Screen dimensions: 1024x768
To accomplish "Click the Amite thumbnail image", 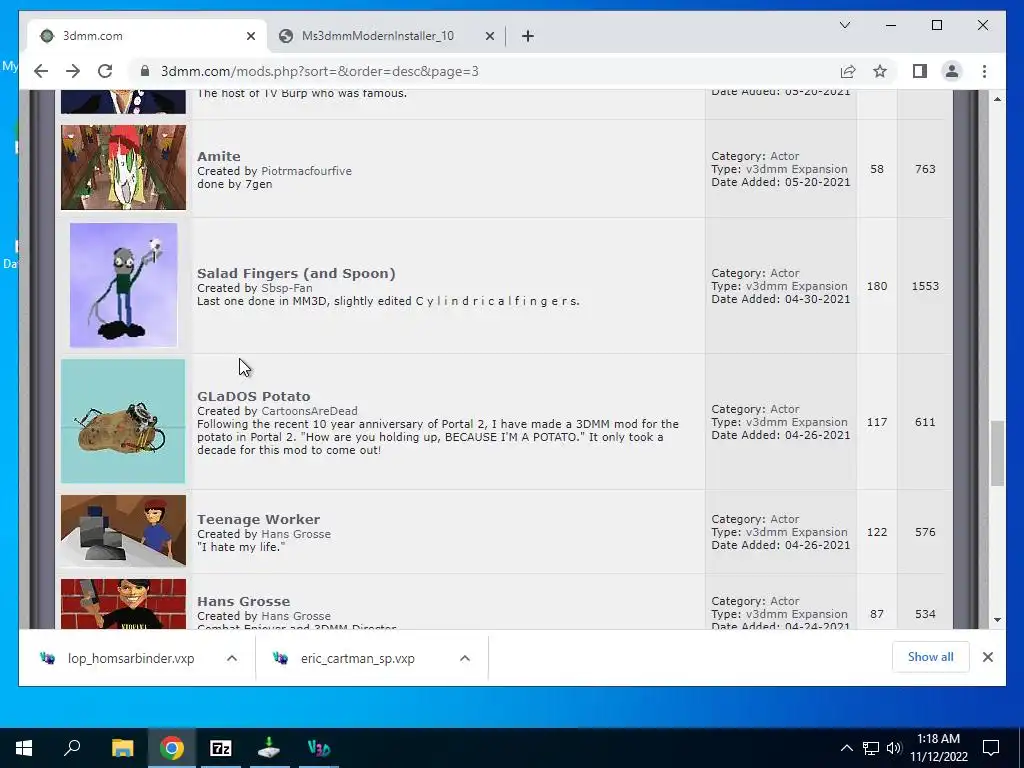I will pos(123,167).
